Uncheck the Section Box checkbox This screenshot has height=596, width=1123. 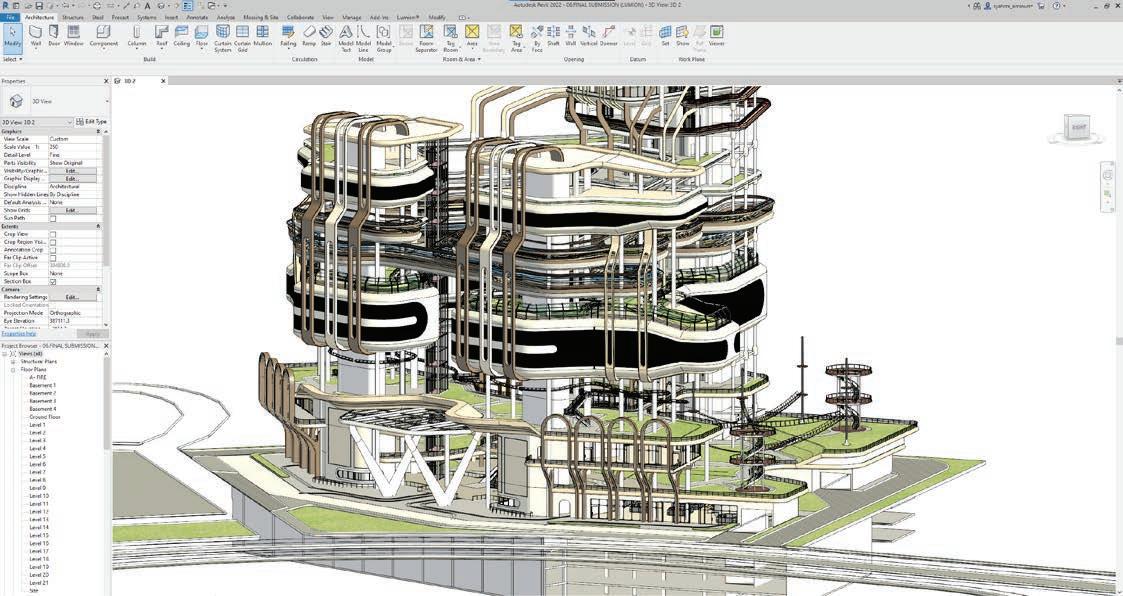[52, 282]
